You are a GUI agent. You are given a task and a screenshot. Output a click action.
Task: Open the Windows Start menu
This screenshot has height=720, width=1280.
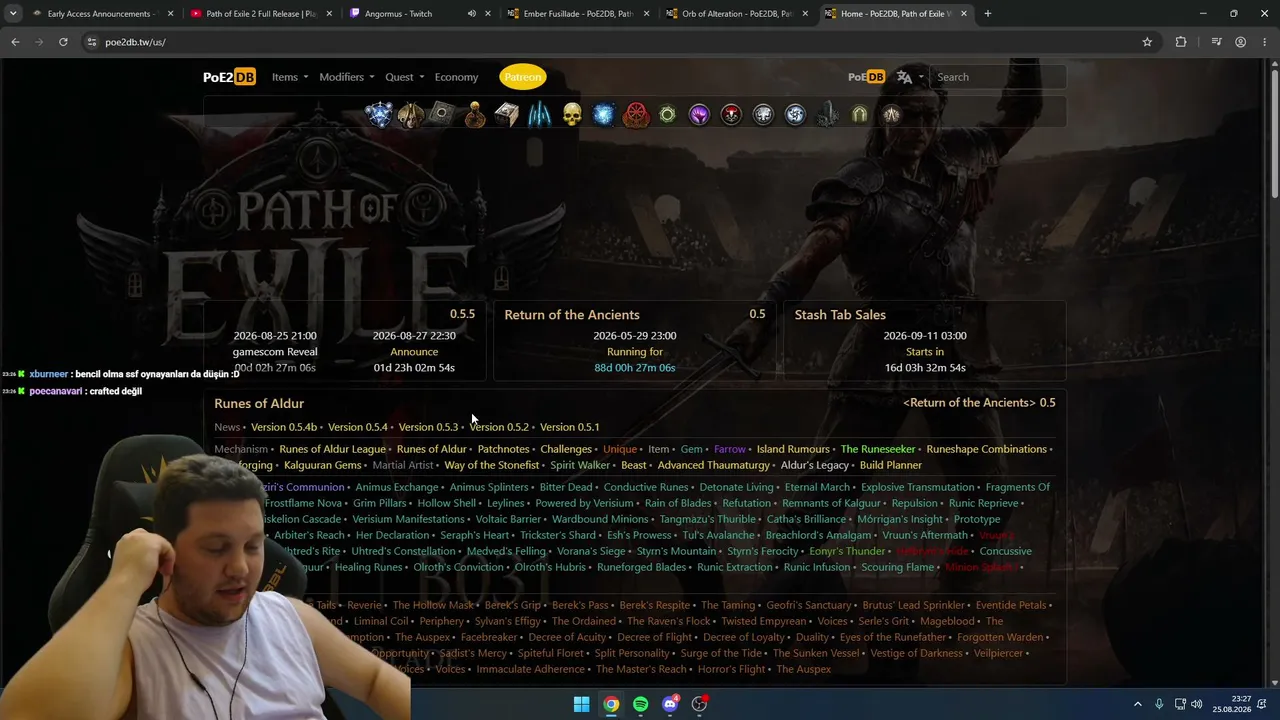pos(581,704)
